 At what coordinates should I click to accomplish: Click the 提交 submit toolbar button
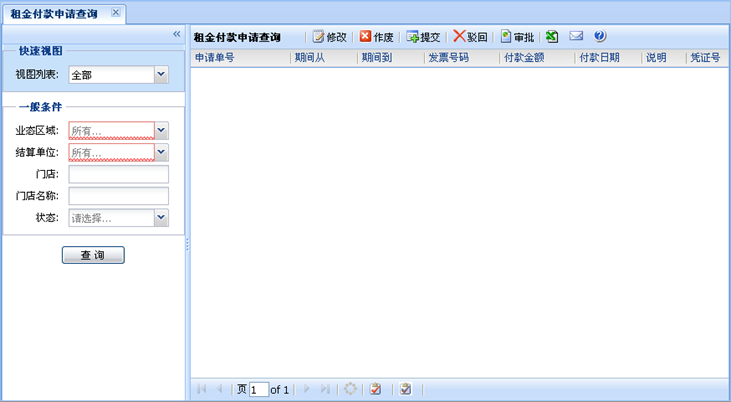pyautogui.click(x=423, y=37)
